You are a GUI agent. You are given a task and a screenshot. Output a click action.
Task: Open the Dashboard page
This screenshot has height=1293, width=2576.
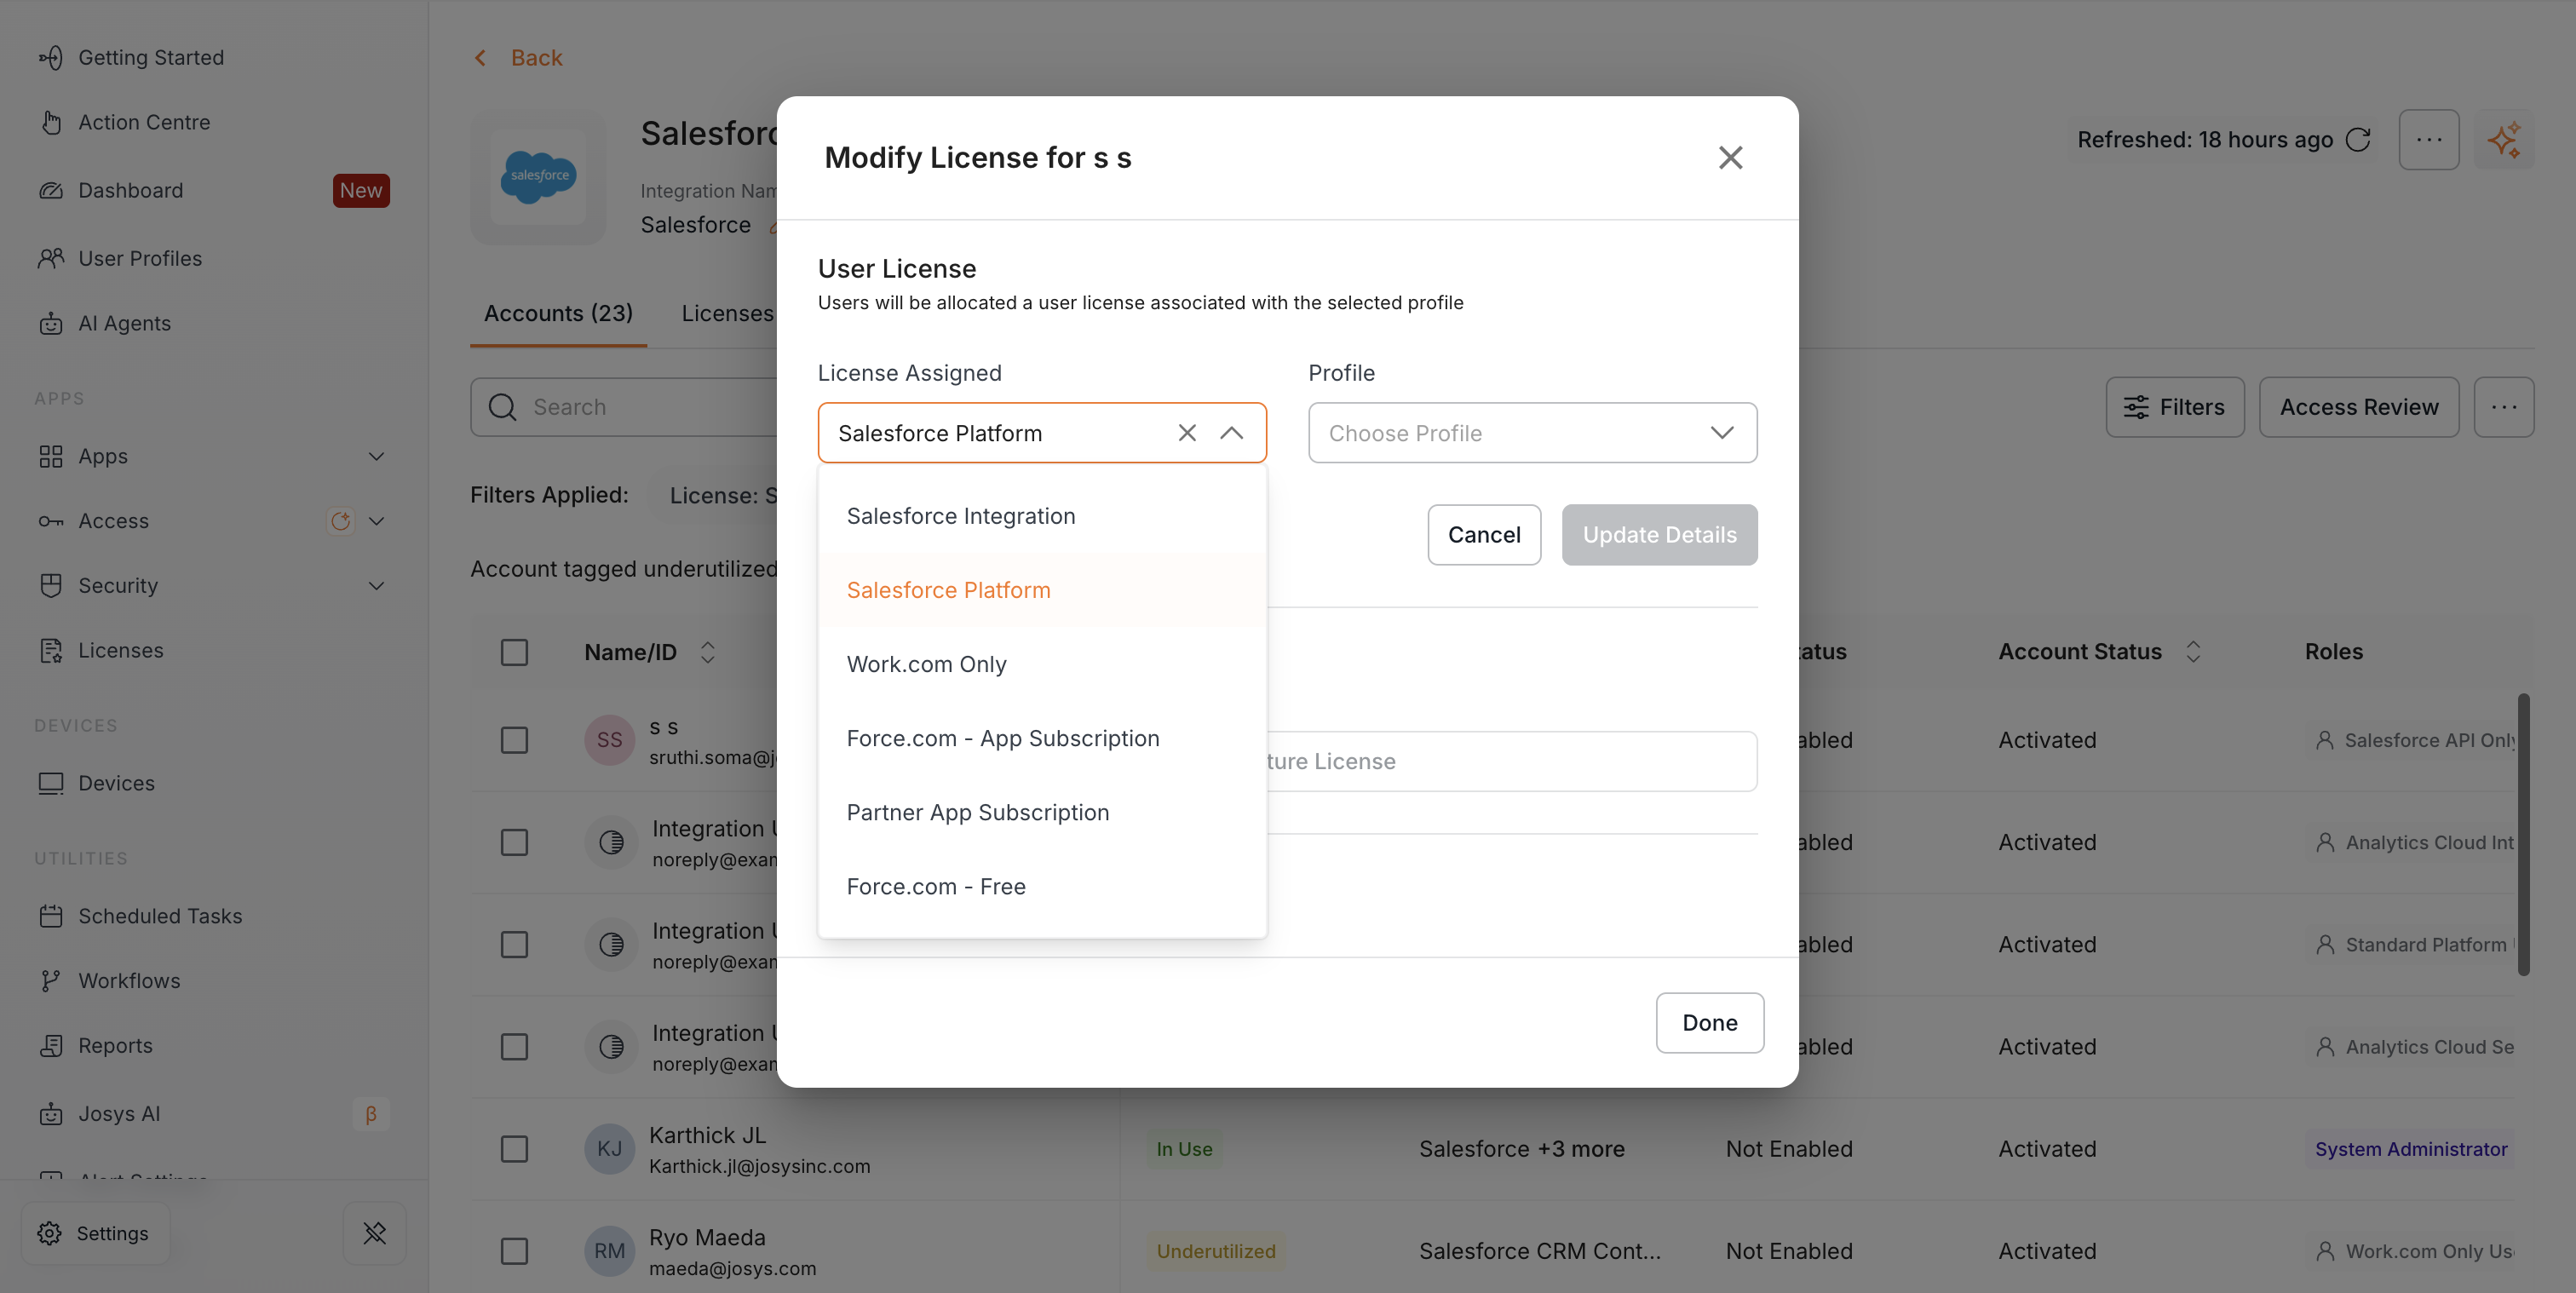click(x=130, y=190)
